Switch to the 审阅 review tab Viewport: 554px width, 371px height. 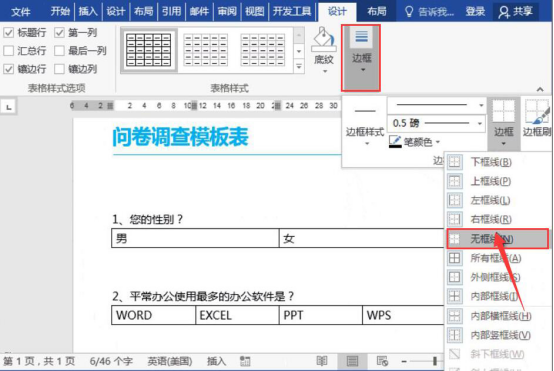click(227, 11)
